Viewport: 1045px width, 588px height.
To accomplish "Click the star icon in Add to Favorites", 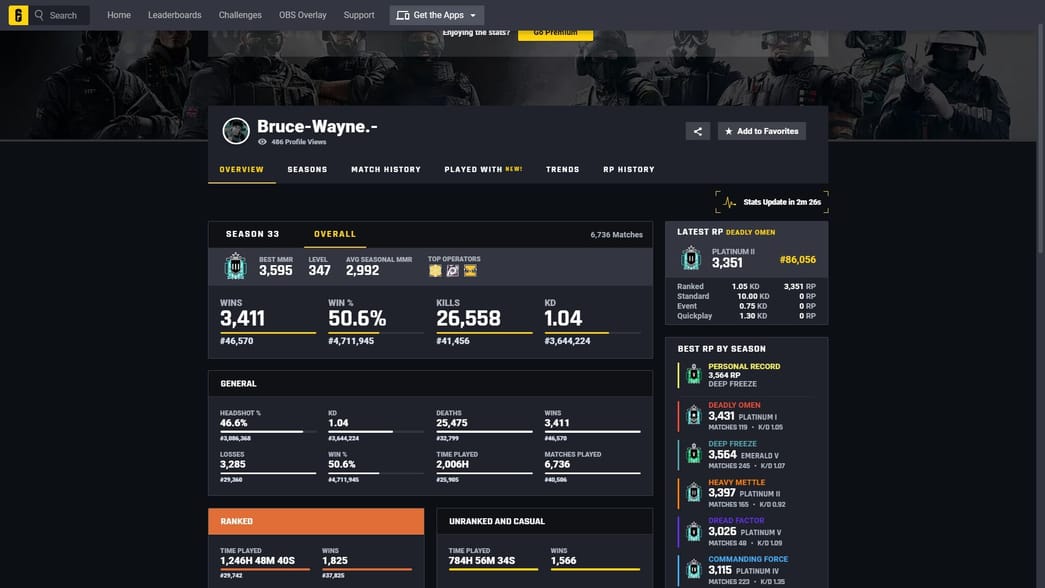I will [728, 130].
